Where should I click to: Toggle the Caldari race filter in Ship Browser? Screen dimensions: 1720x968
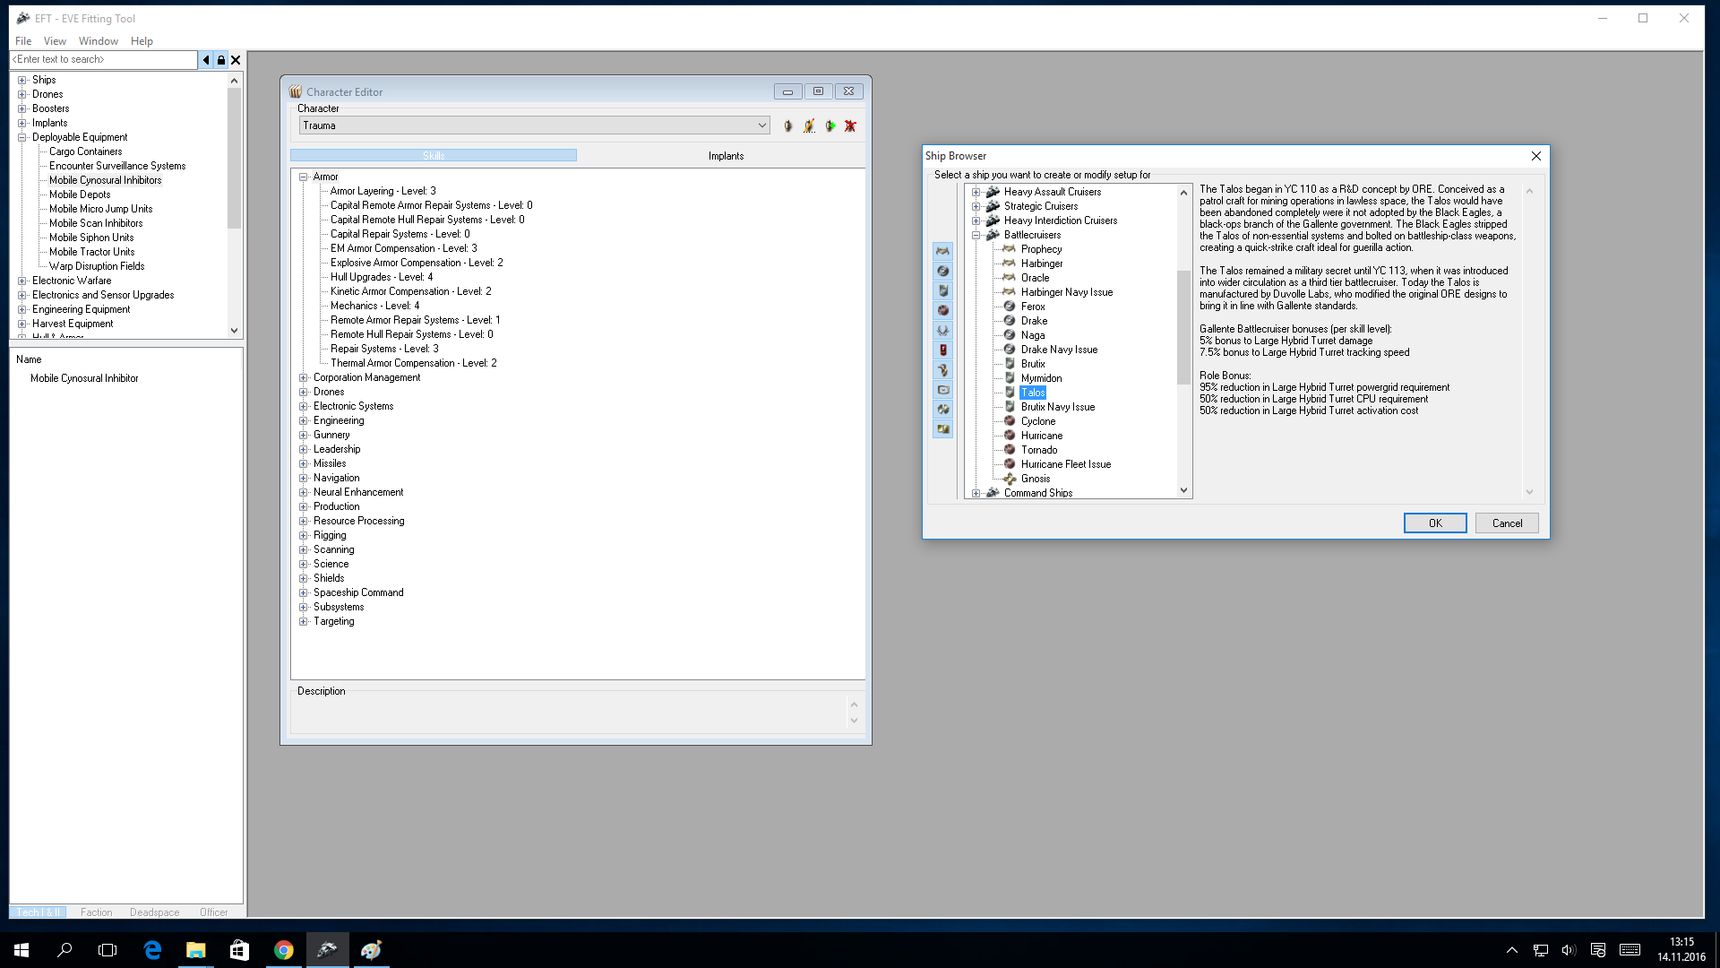click(942, 271)
